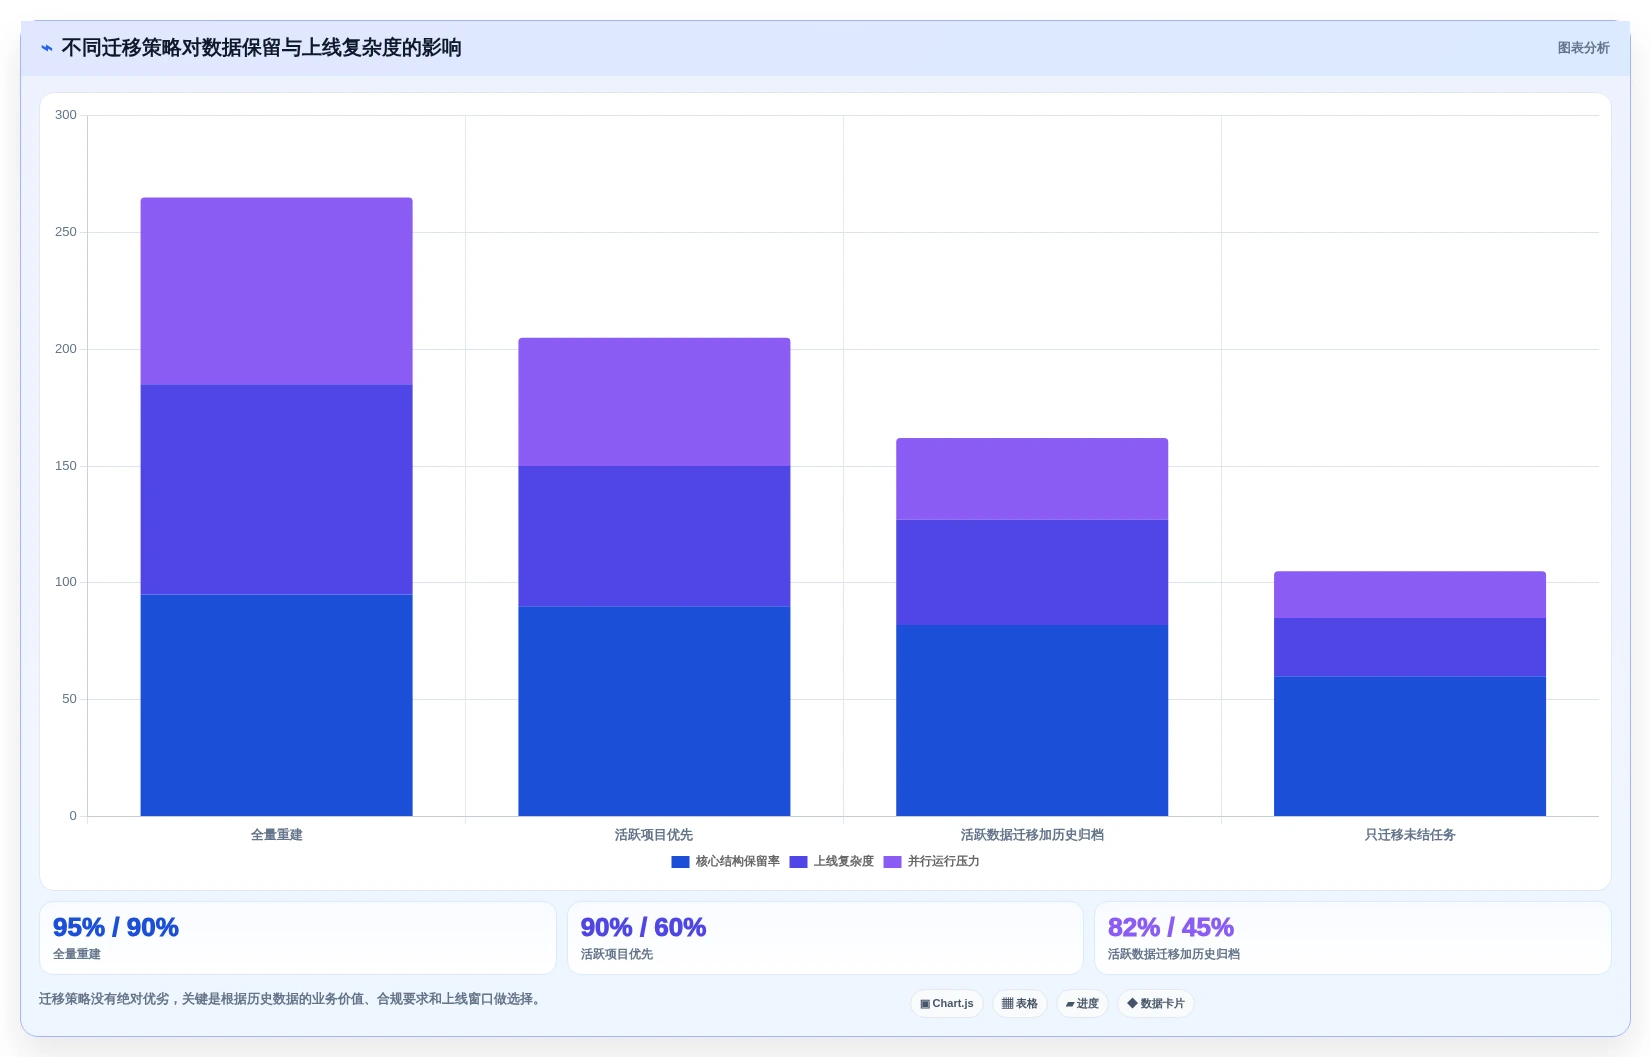Select the 全量重建 middle indigo segment
Viewport: 1651px width, 1057px height.
pos(276,490)
